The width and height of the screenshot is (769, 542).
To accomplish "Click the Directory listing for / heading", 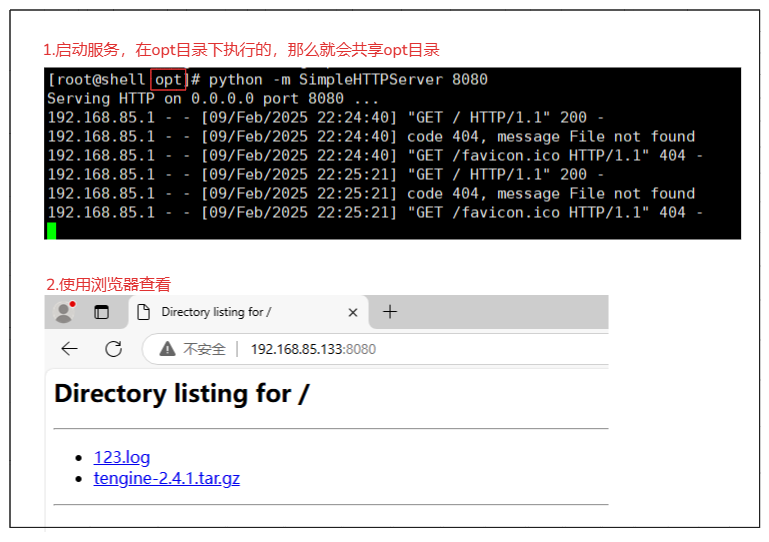I will click(x=181, y=394).
